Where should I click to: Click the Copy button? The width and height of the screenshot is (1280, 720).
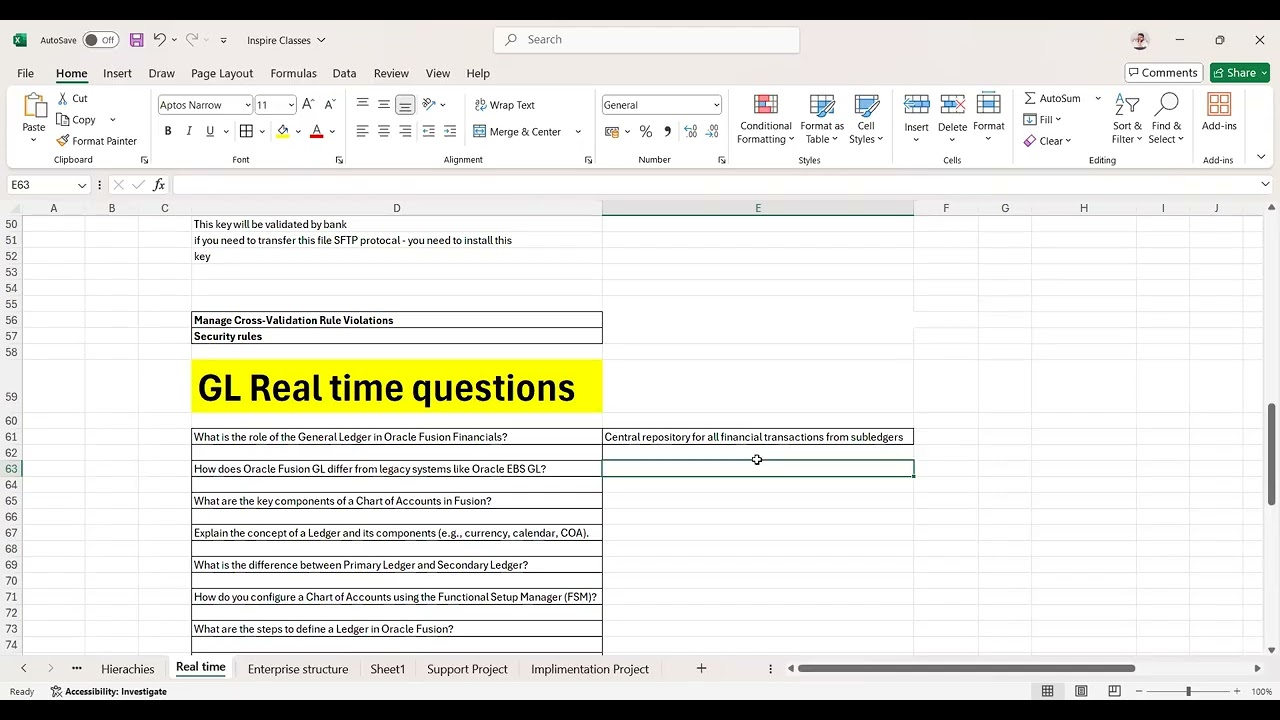click(77, 120)
